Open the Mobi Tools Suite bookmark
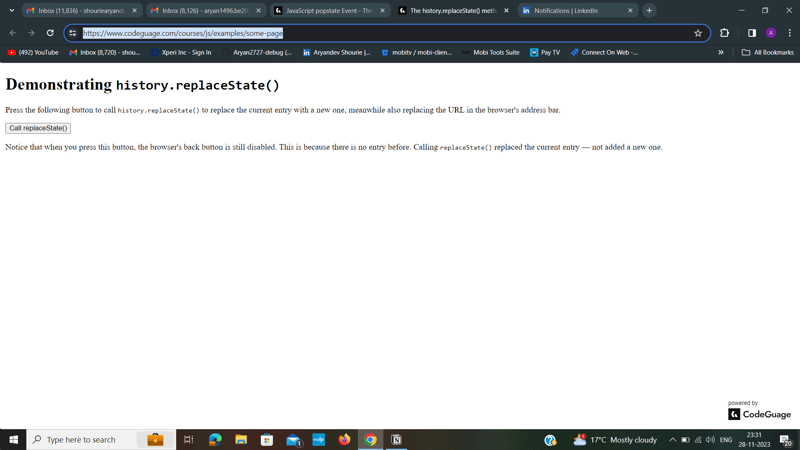This screenshot has width=800, height=450. [x=490, y=53]
